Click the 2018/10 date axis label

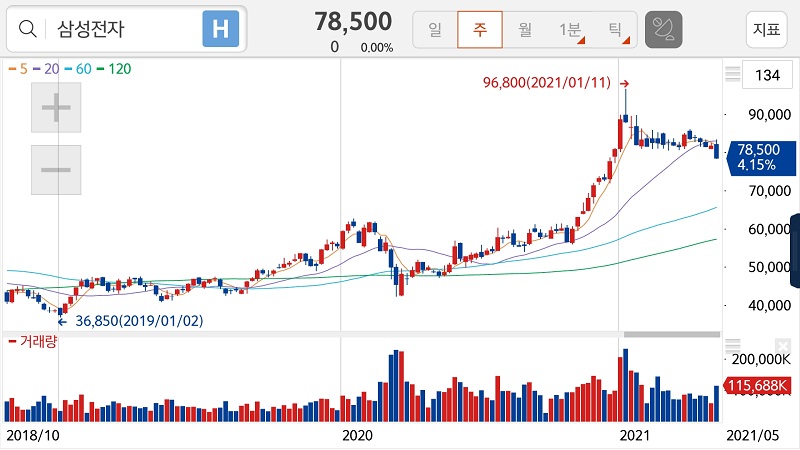coord(33,436)
